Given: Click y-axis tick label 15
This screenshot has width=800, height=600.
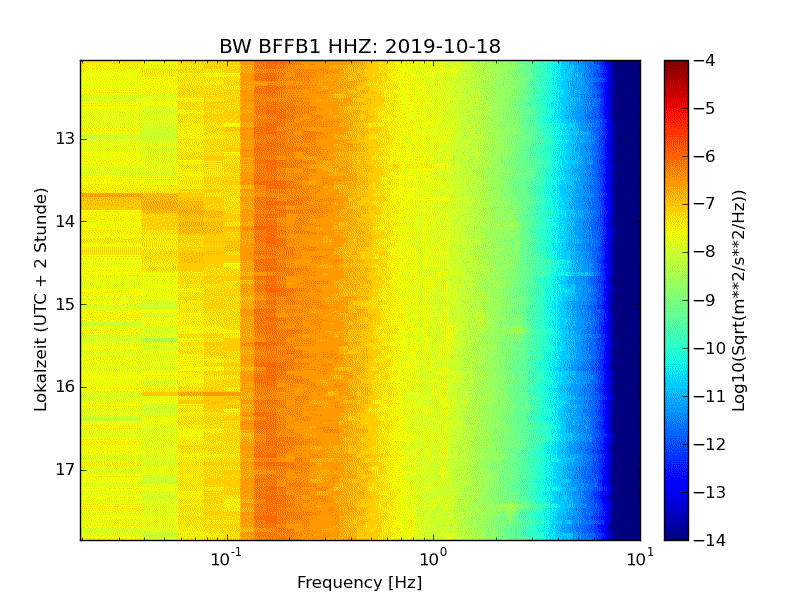Looking at the screenshot, I should tap(65, 304).
